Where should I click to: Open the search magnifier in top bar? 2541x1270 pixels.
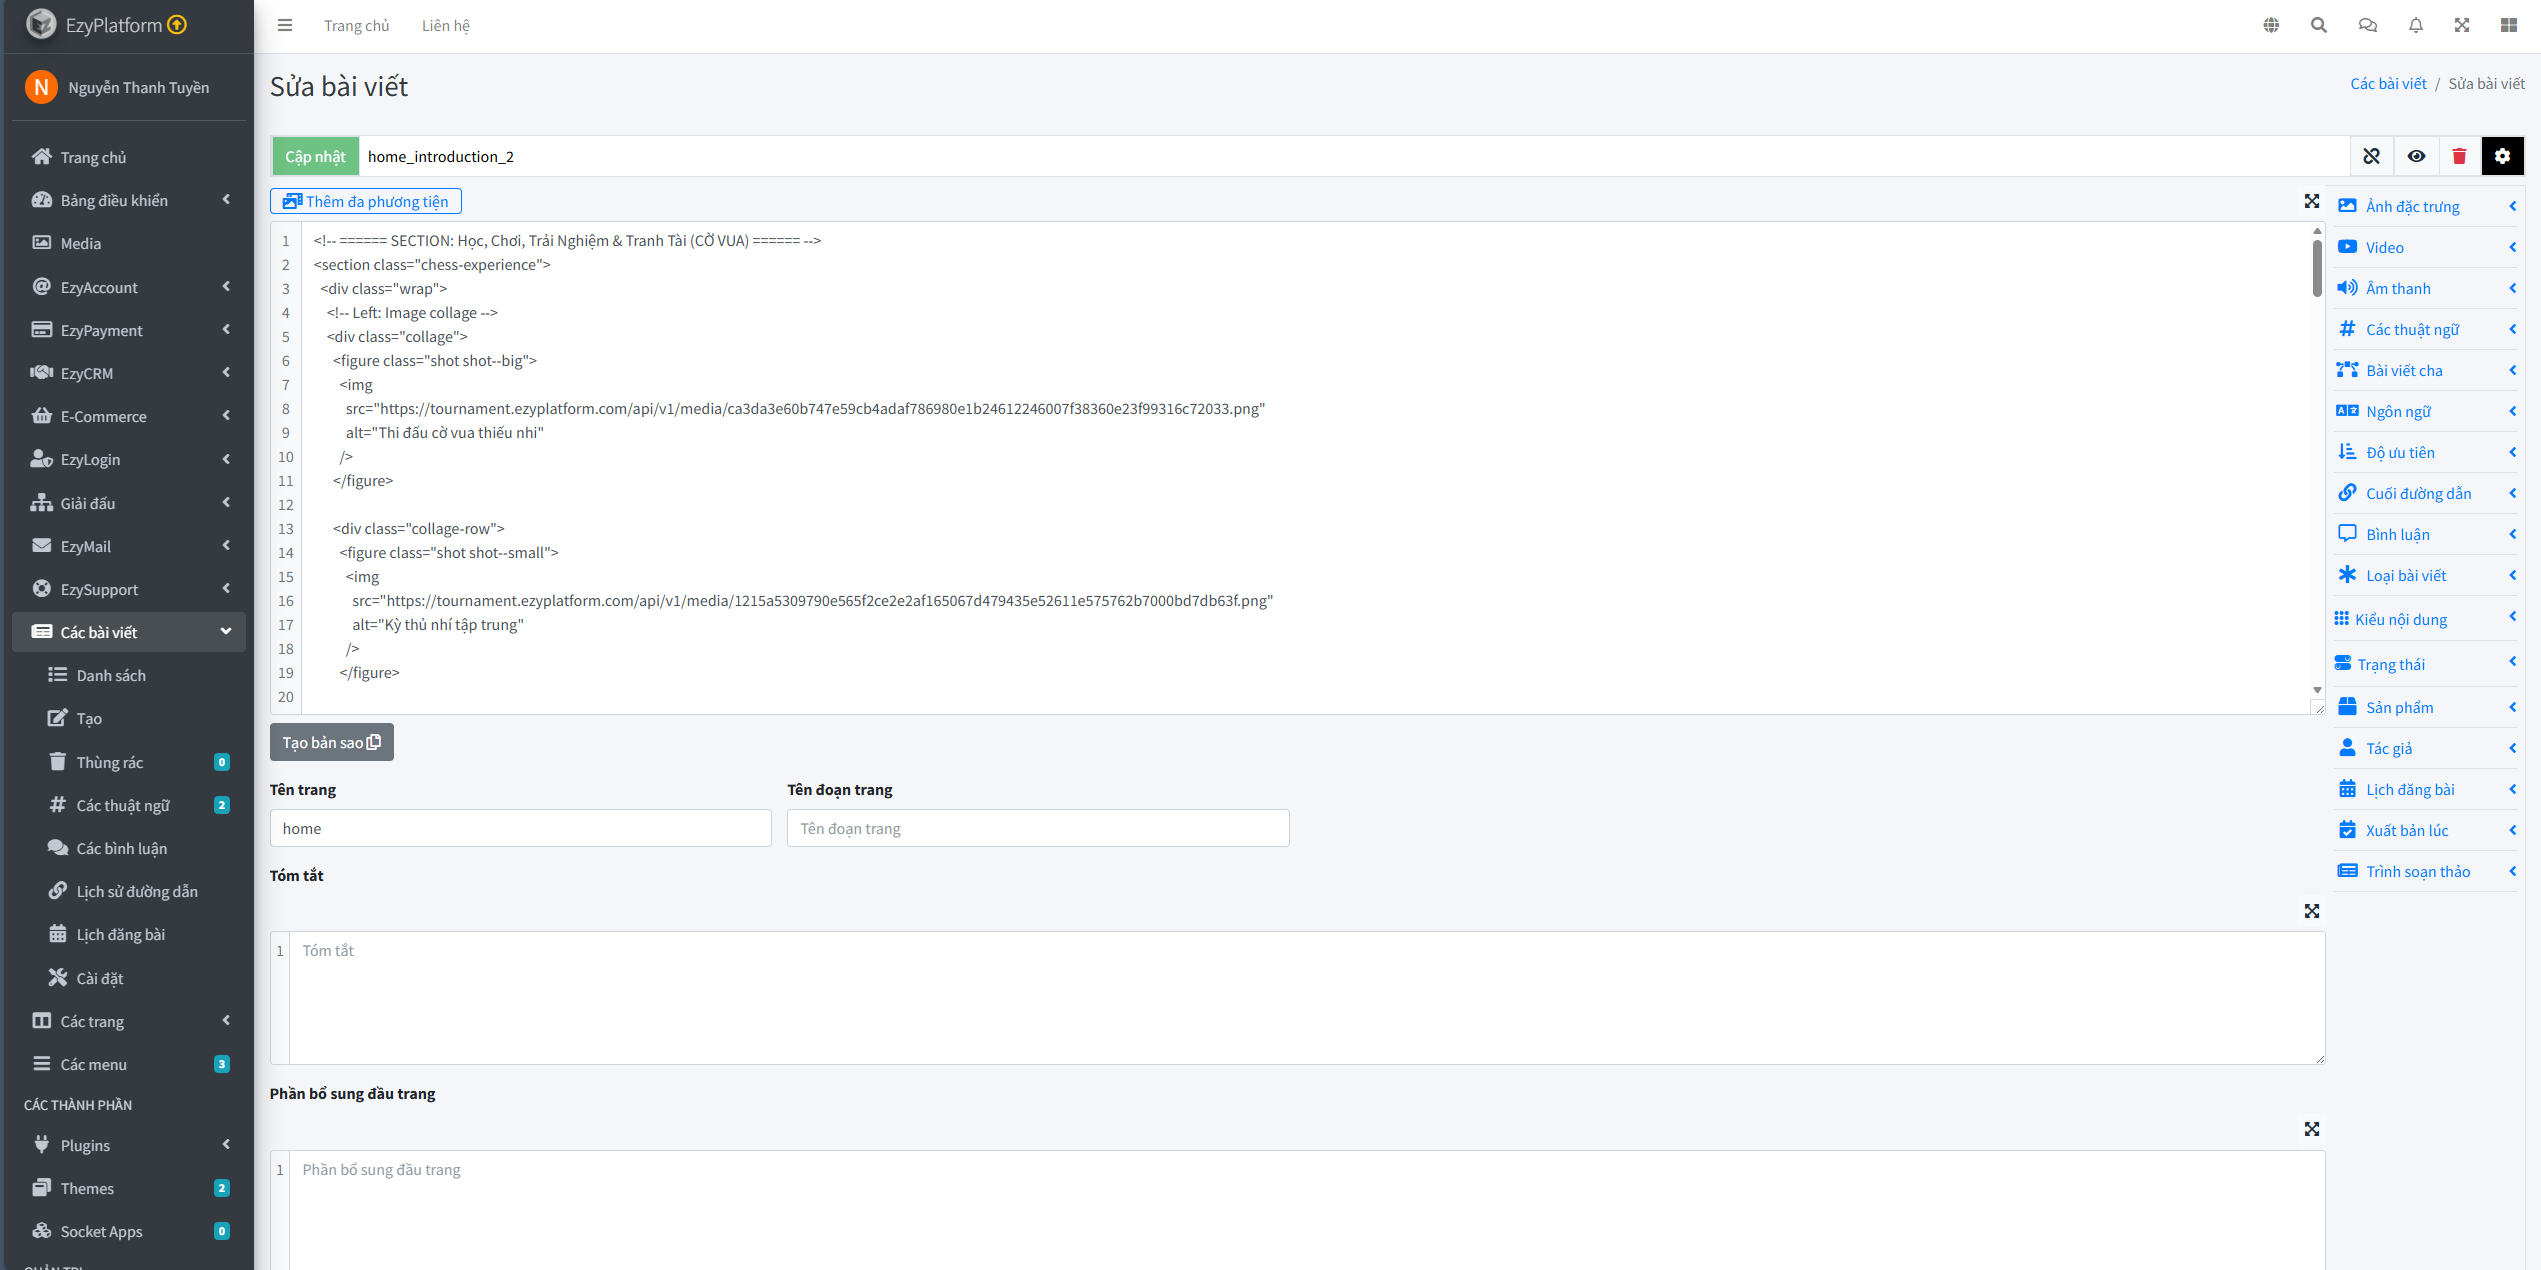click(x=2318, y=26)
